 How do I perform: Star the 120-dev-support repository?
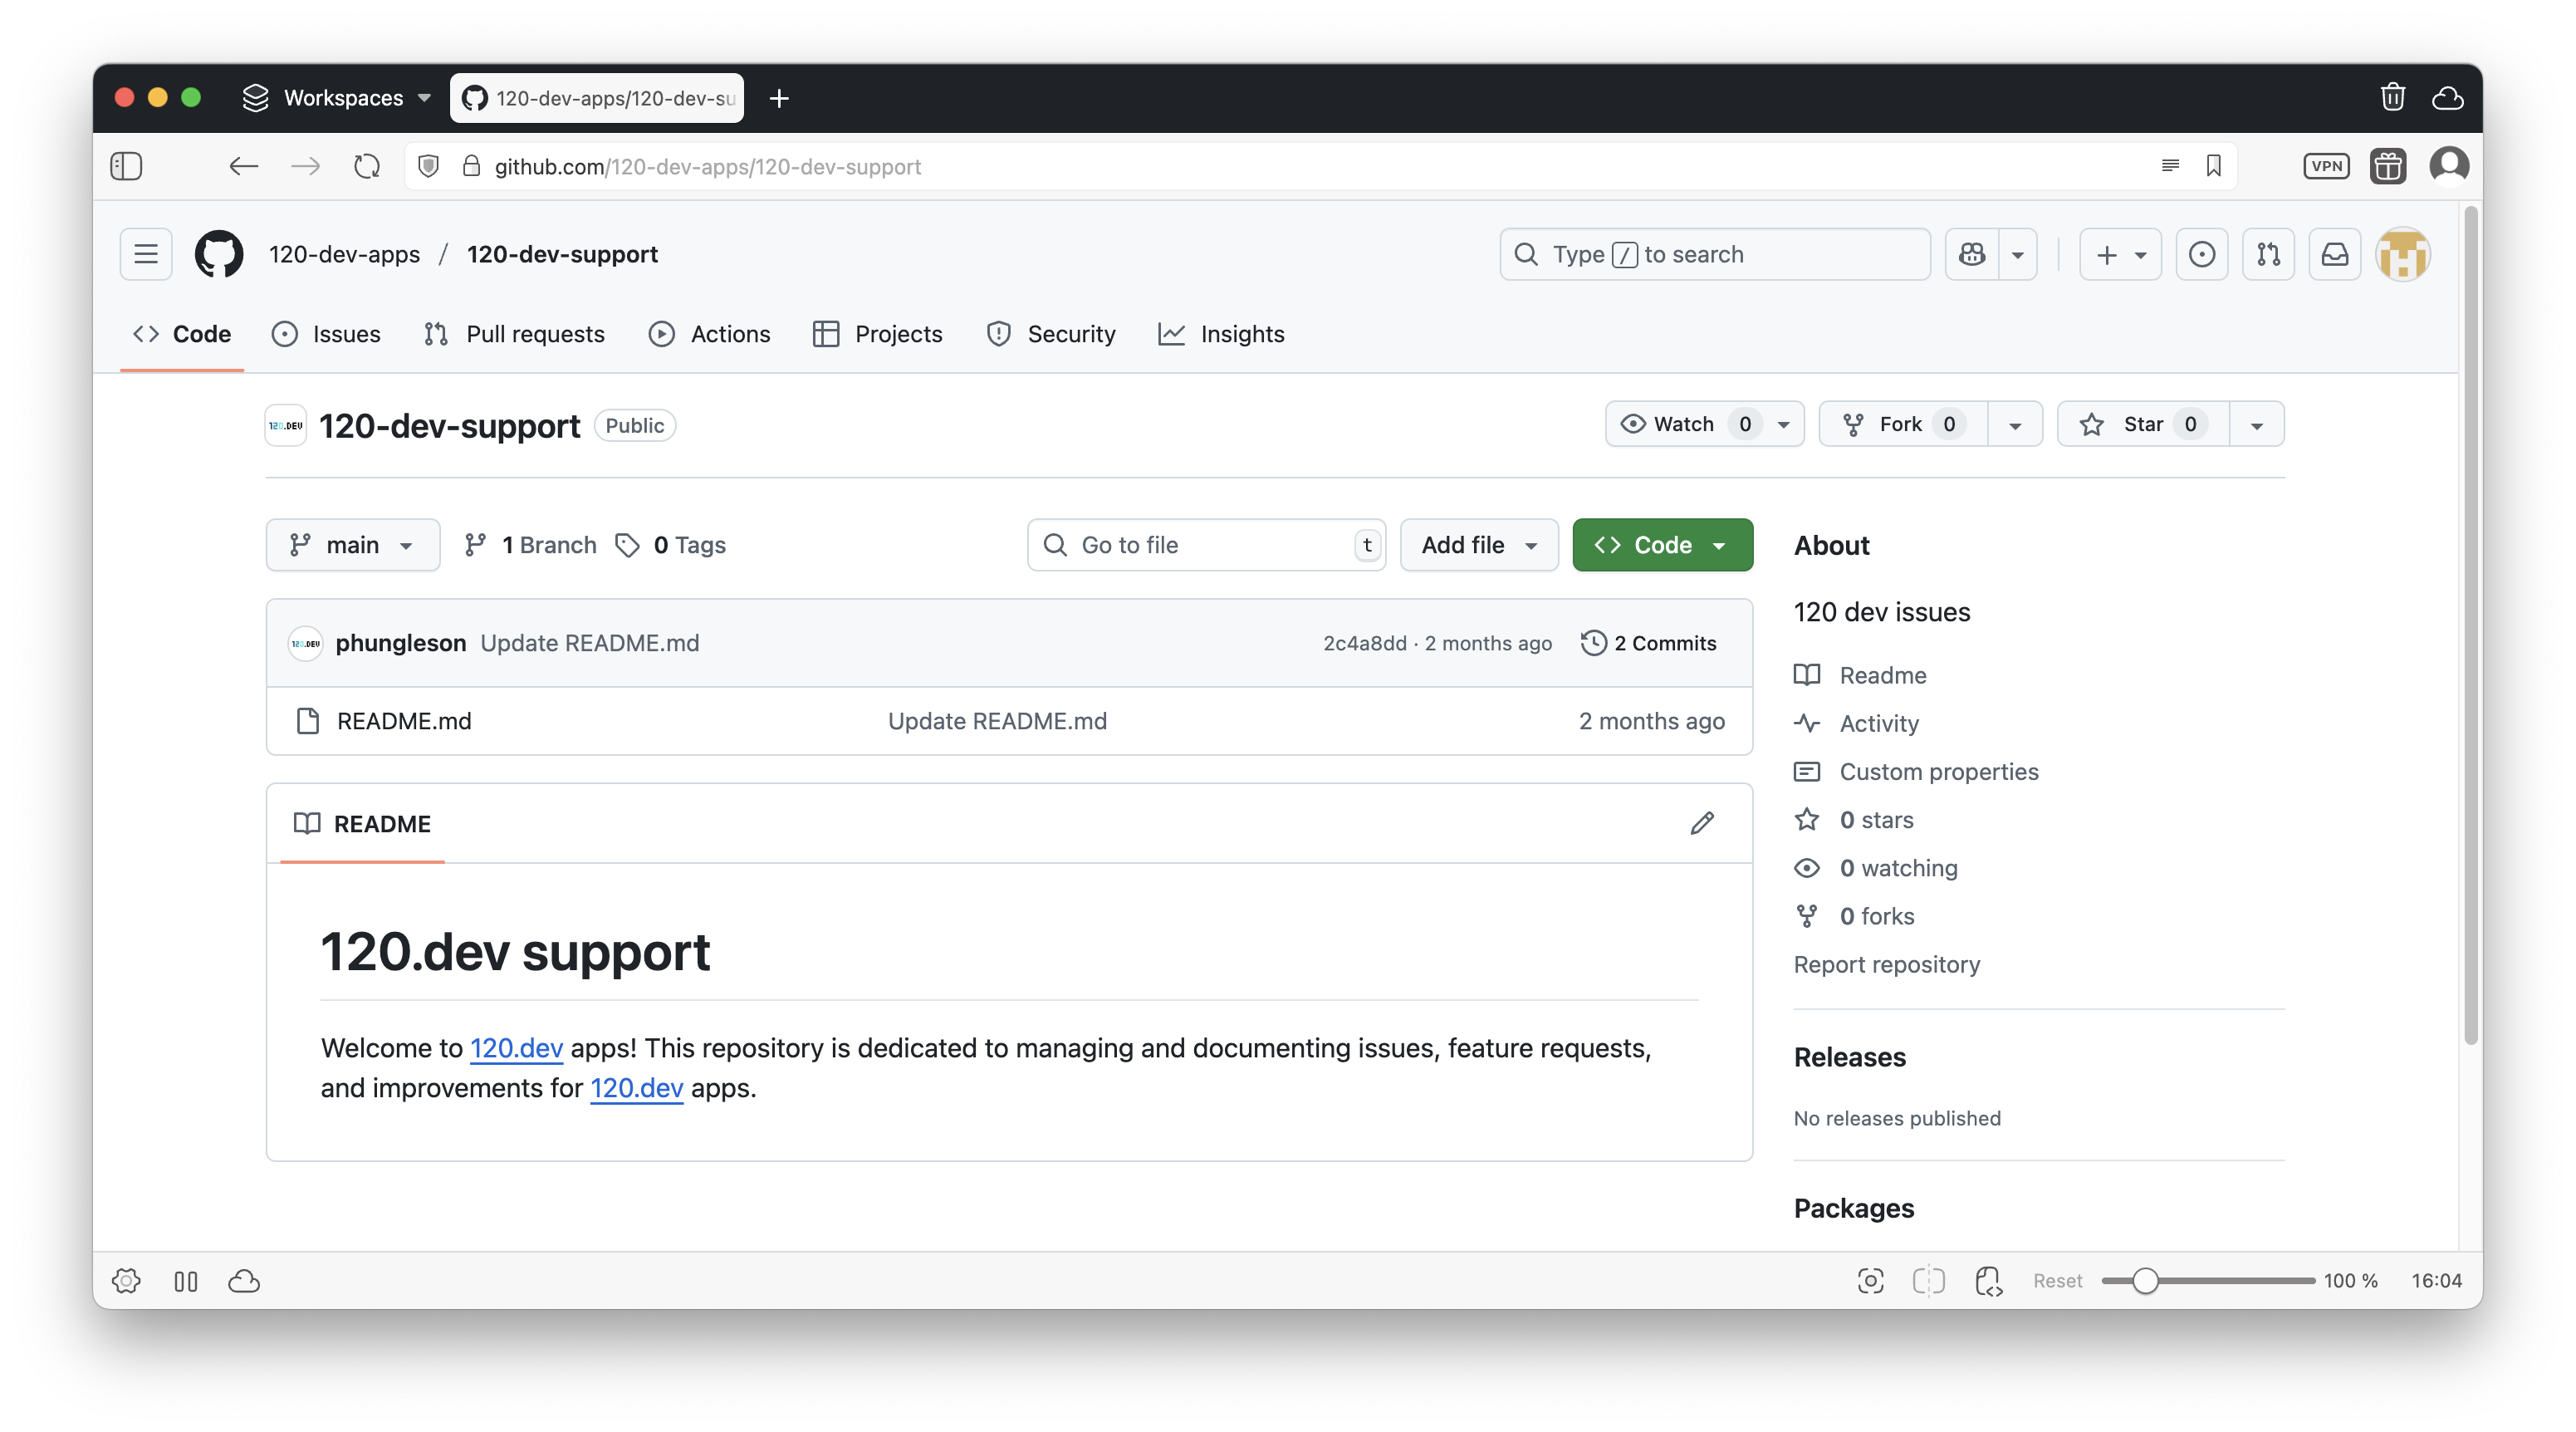coord(2136,424)
